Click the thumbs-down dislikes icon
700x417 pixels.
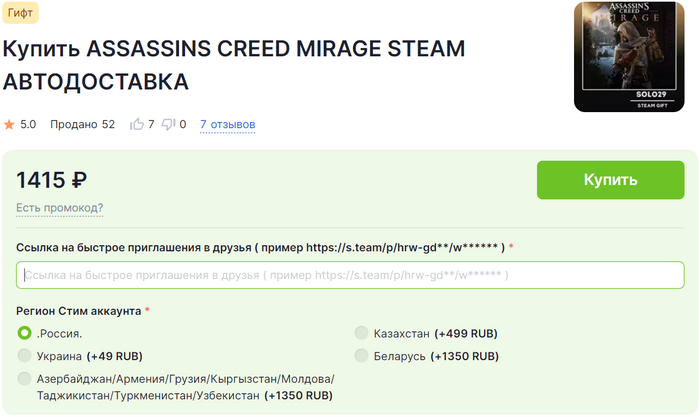168,125
